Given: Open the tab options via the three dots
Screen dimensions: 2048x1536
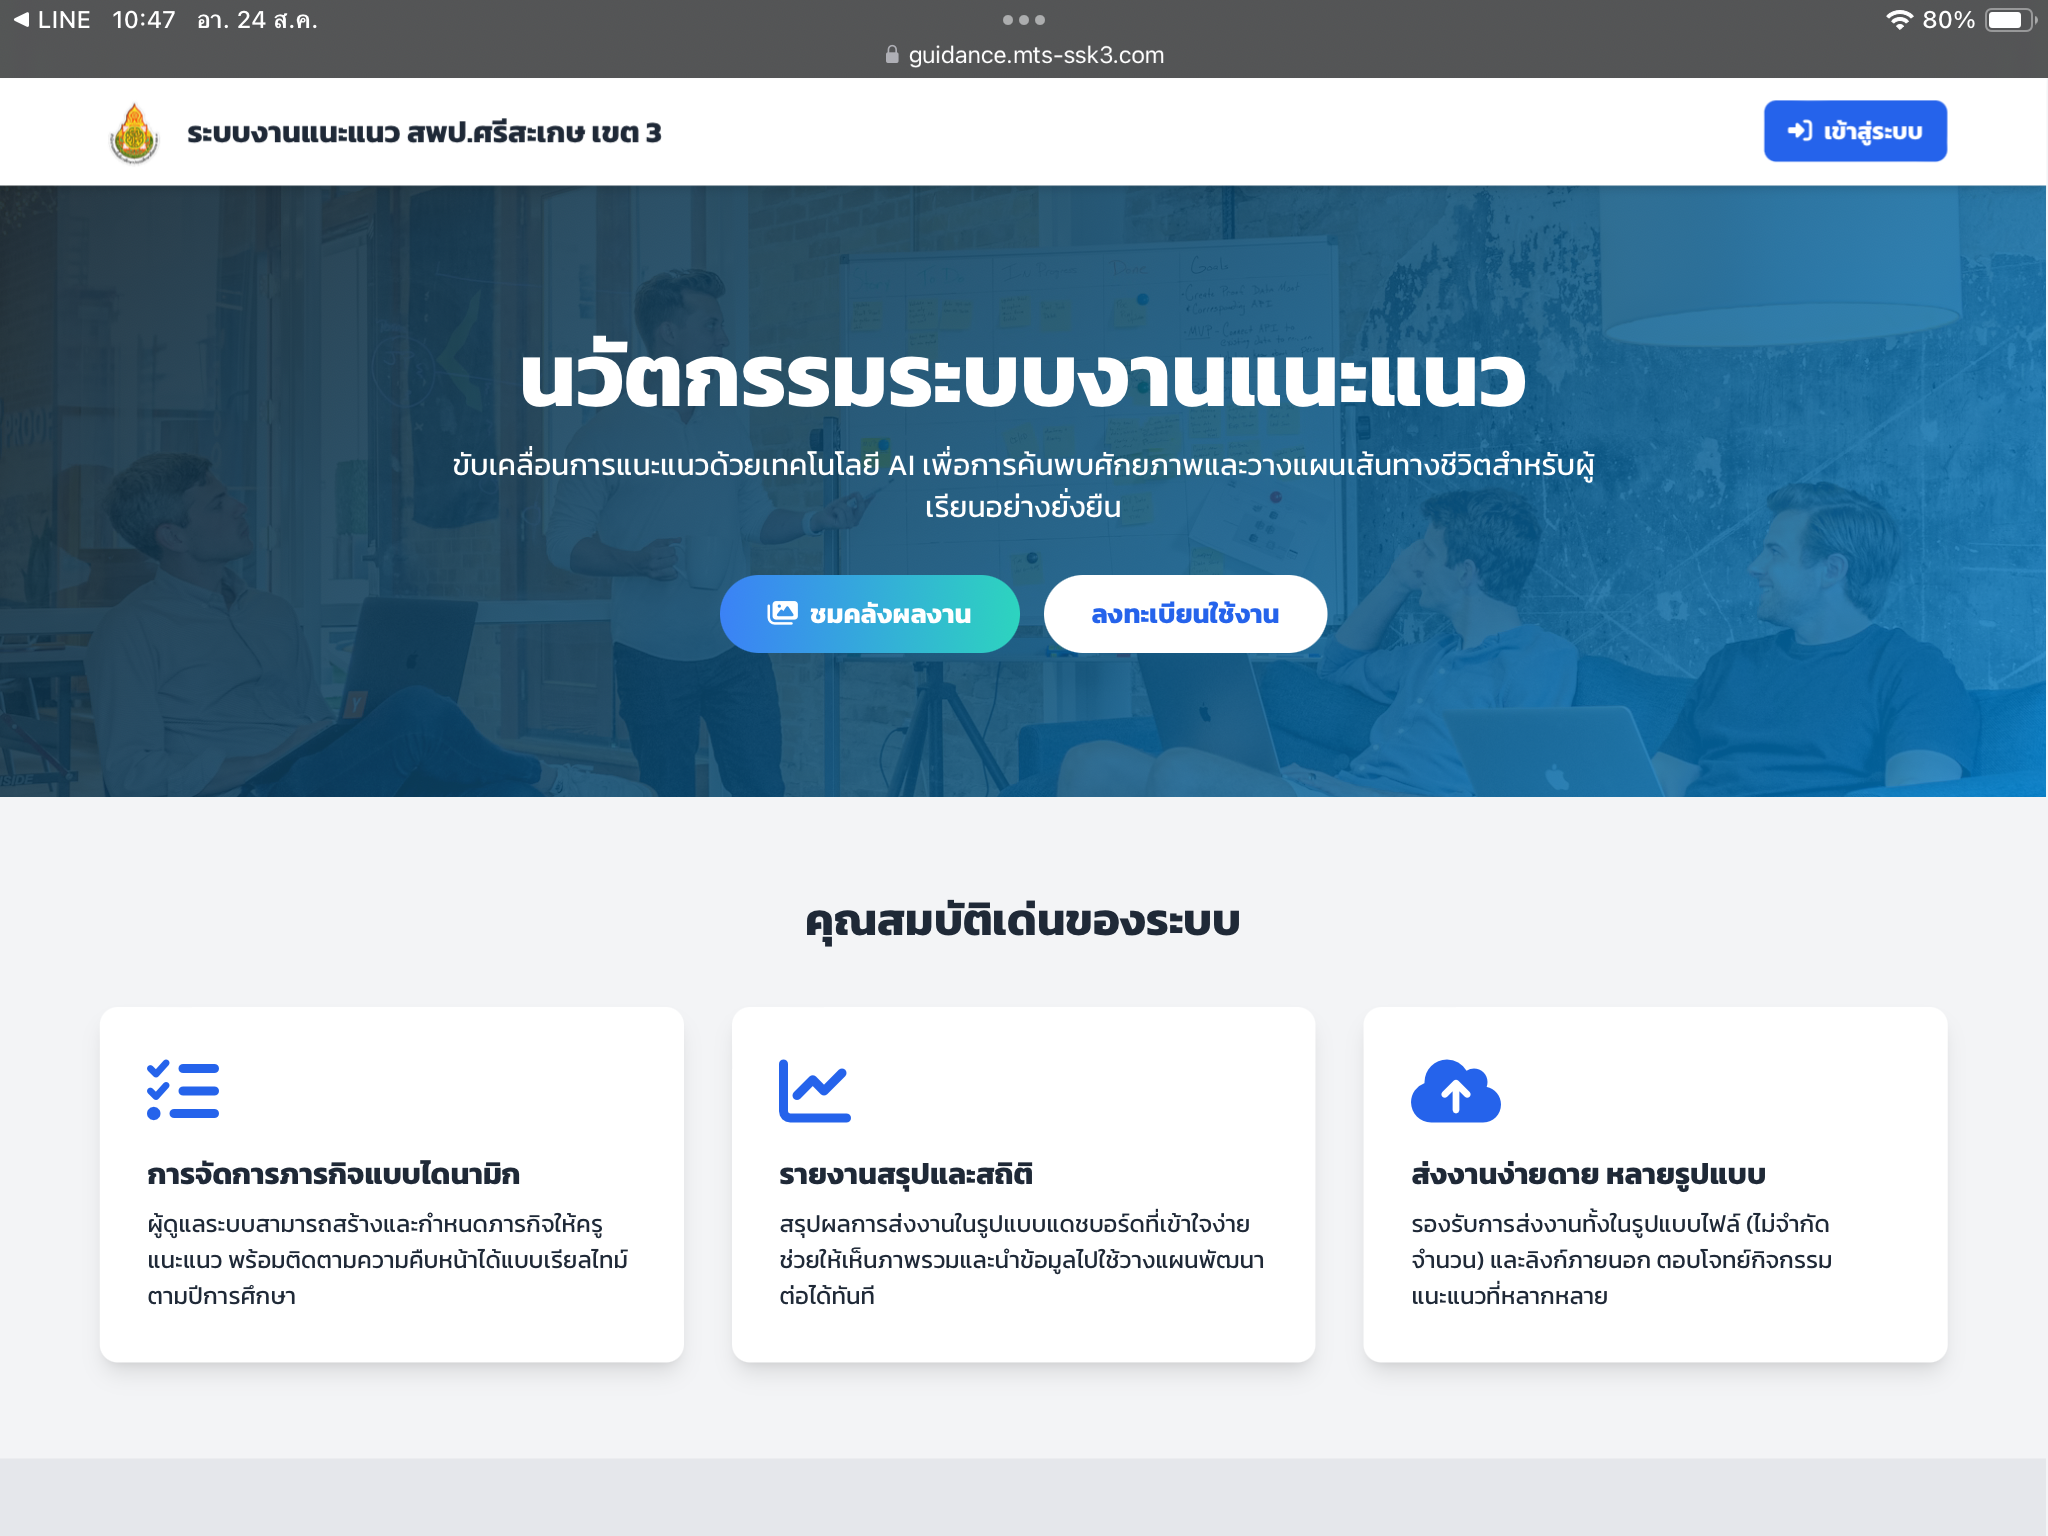Looking at the screenshot, I should coord(1023,20).
